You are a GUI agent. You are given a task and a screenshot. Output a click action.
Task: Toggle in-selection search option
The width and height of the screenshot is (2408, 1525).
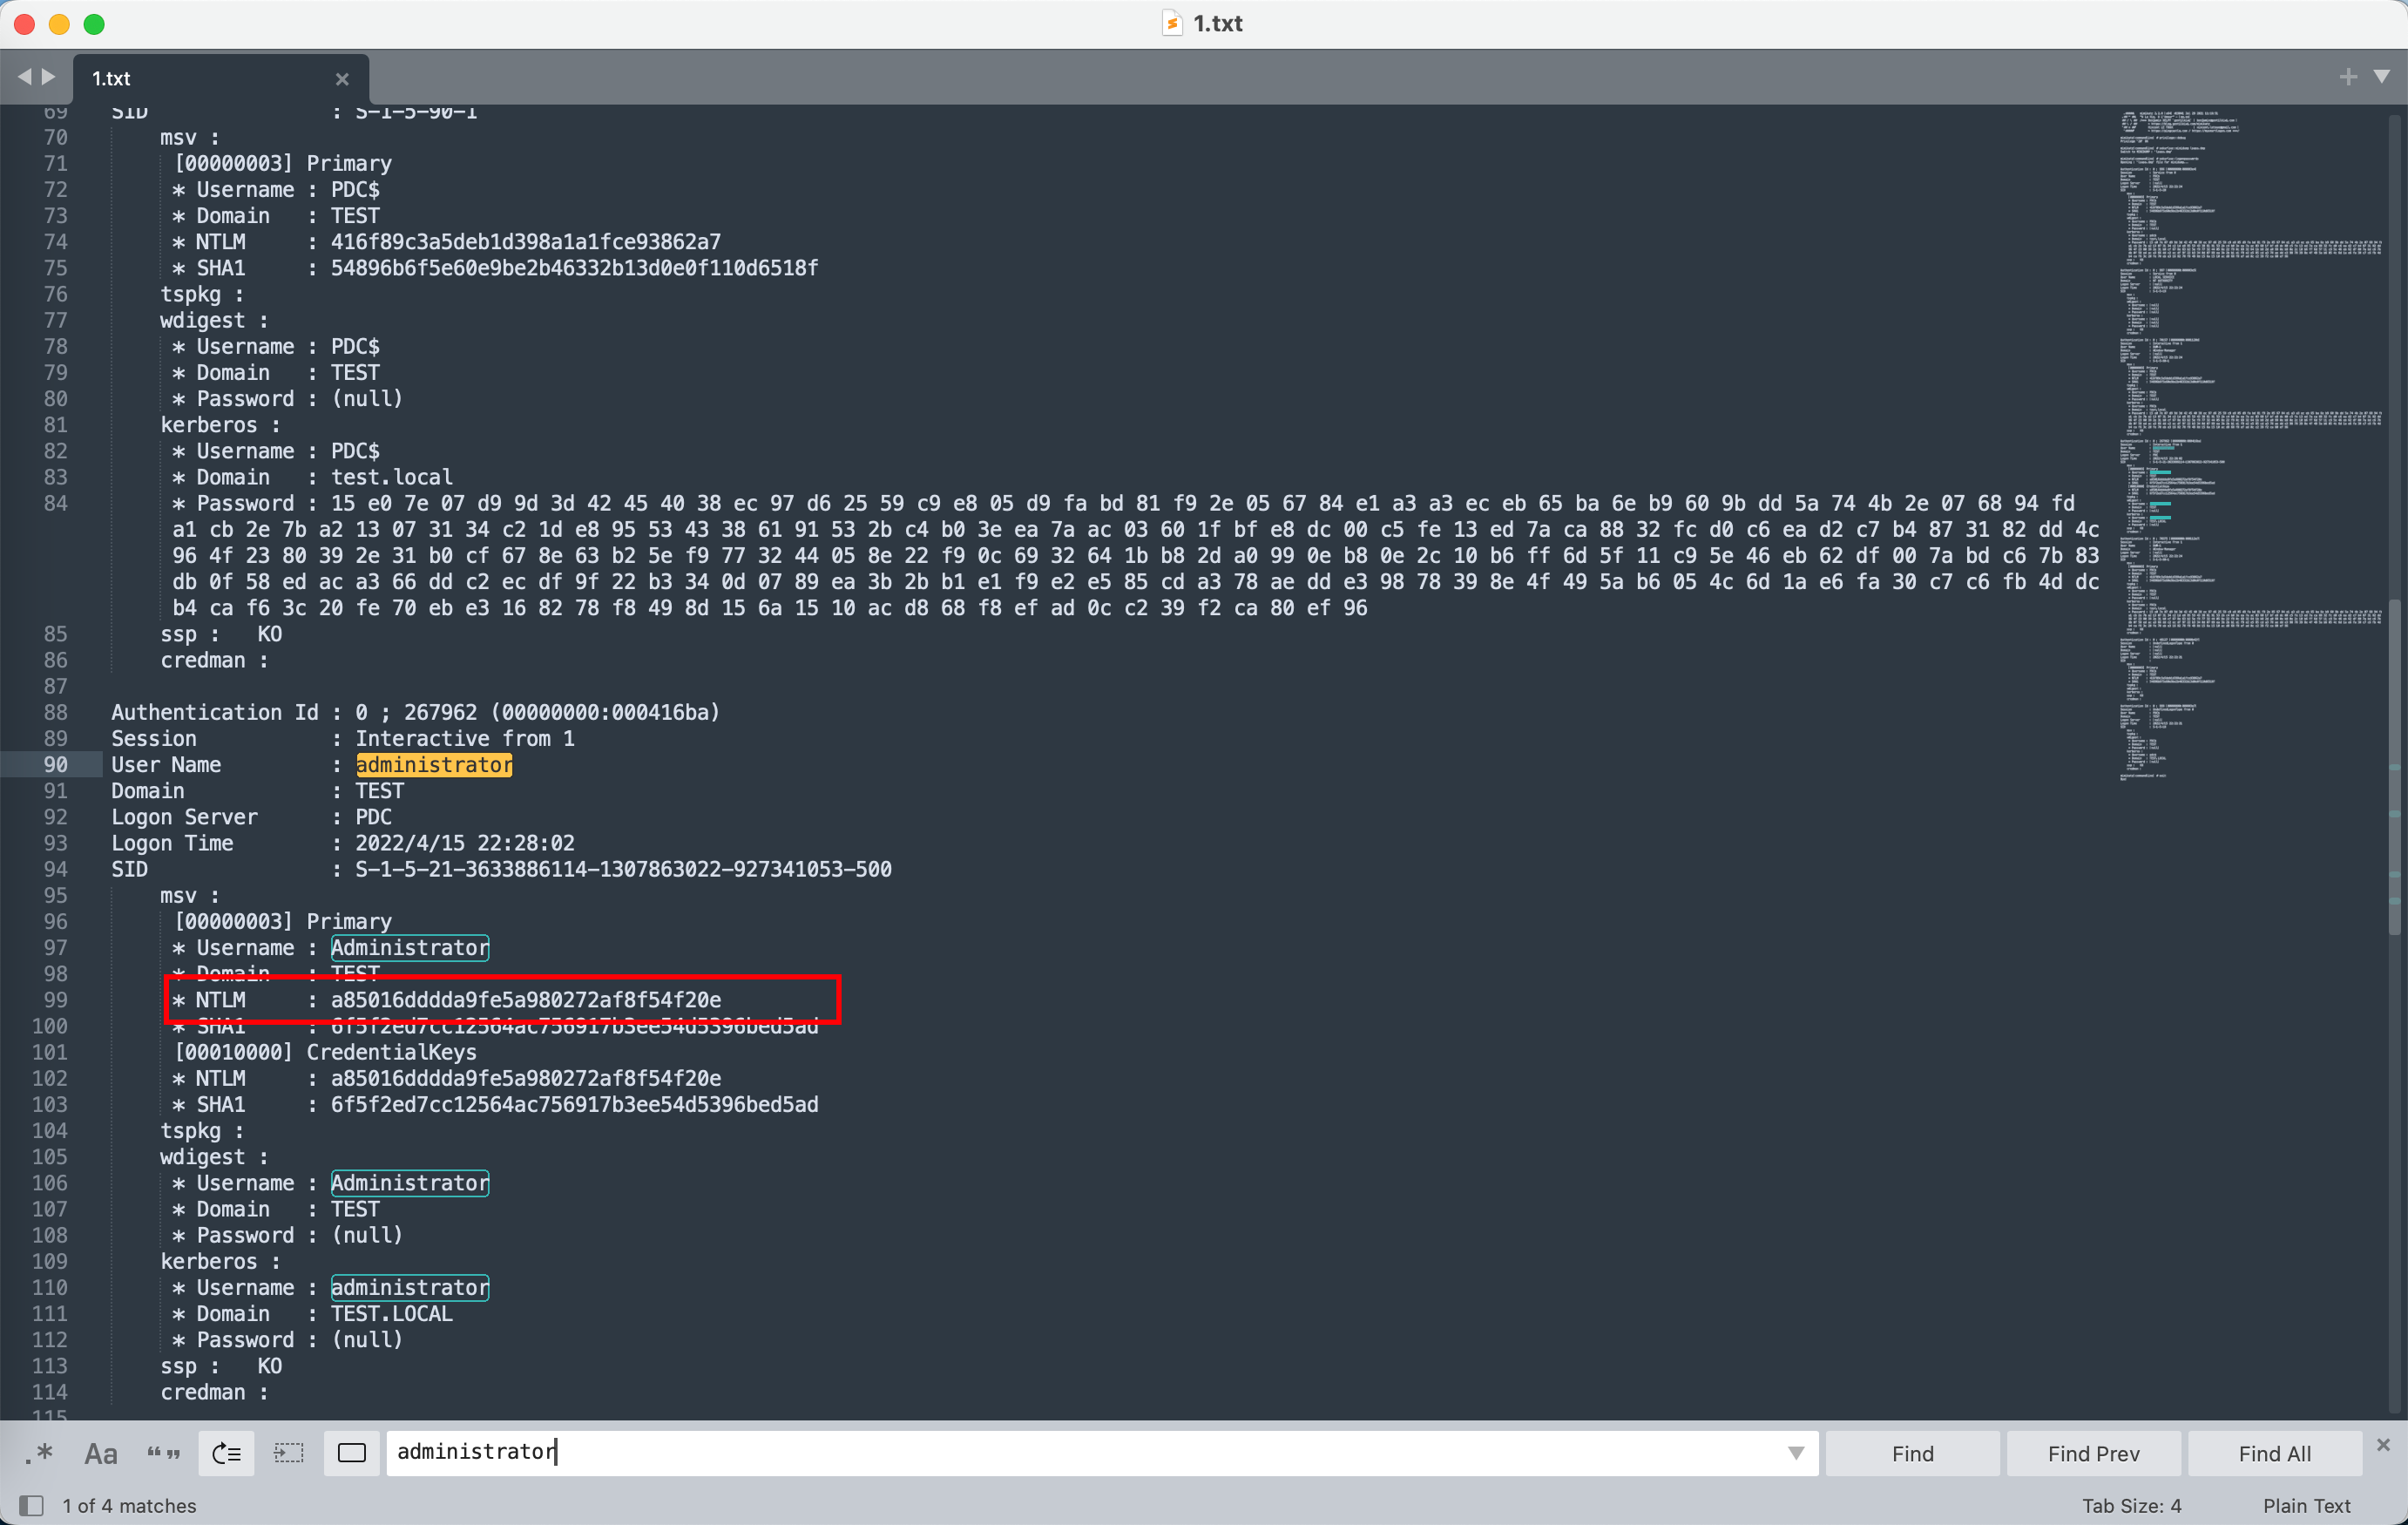[289, 1453]
